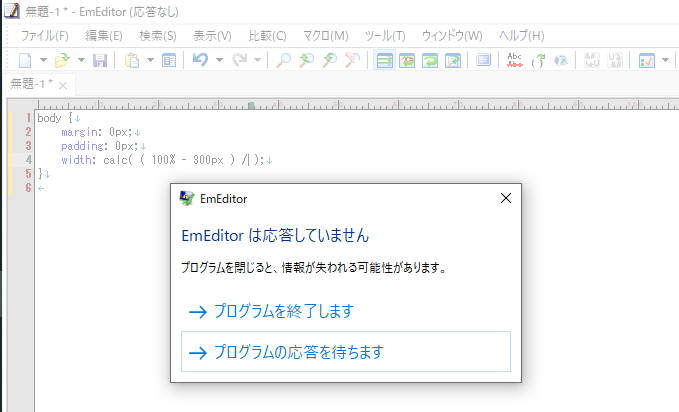Screen dimensions: 679x412
Task: Click the column ruler above the editor
Action: (x=358, y=104)
